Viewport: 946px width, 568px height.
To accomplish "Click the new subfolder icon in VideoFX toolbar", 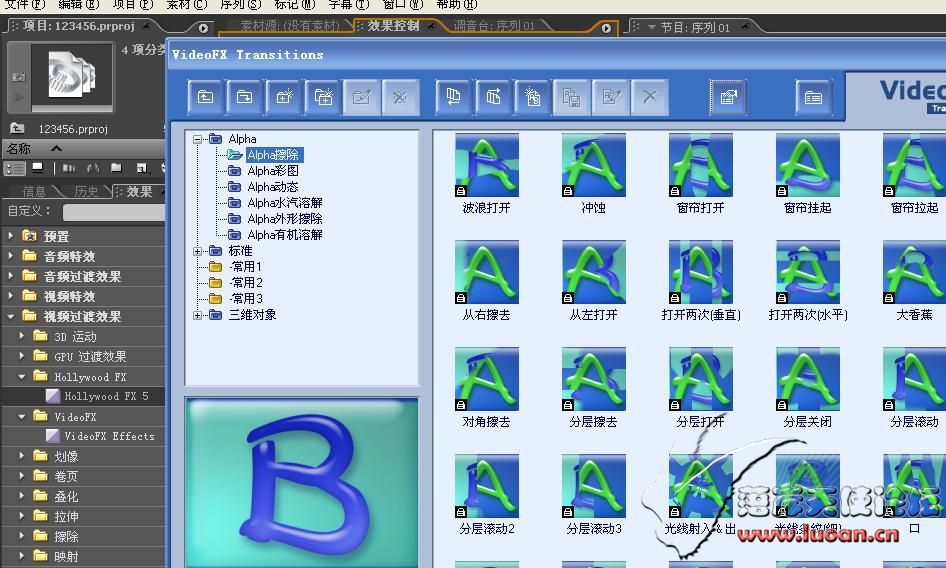I will (323, 97).
